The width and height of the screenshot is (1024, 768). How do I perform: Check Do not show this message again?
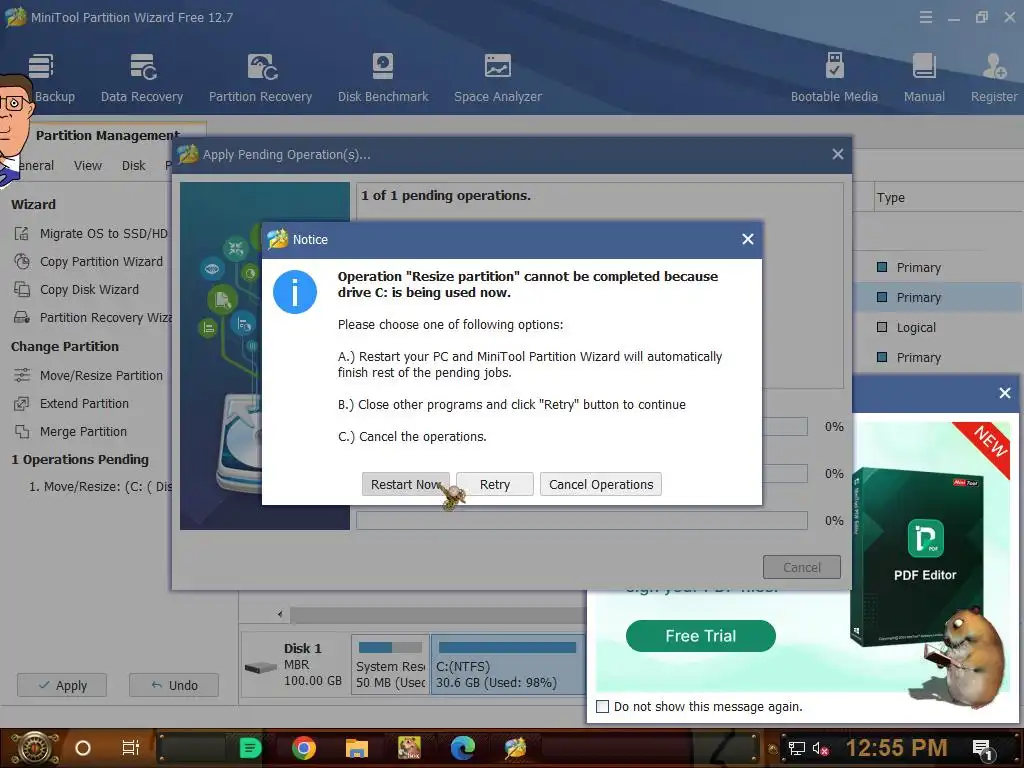point(603,706)
